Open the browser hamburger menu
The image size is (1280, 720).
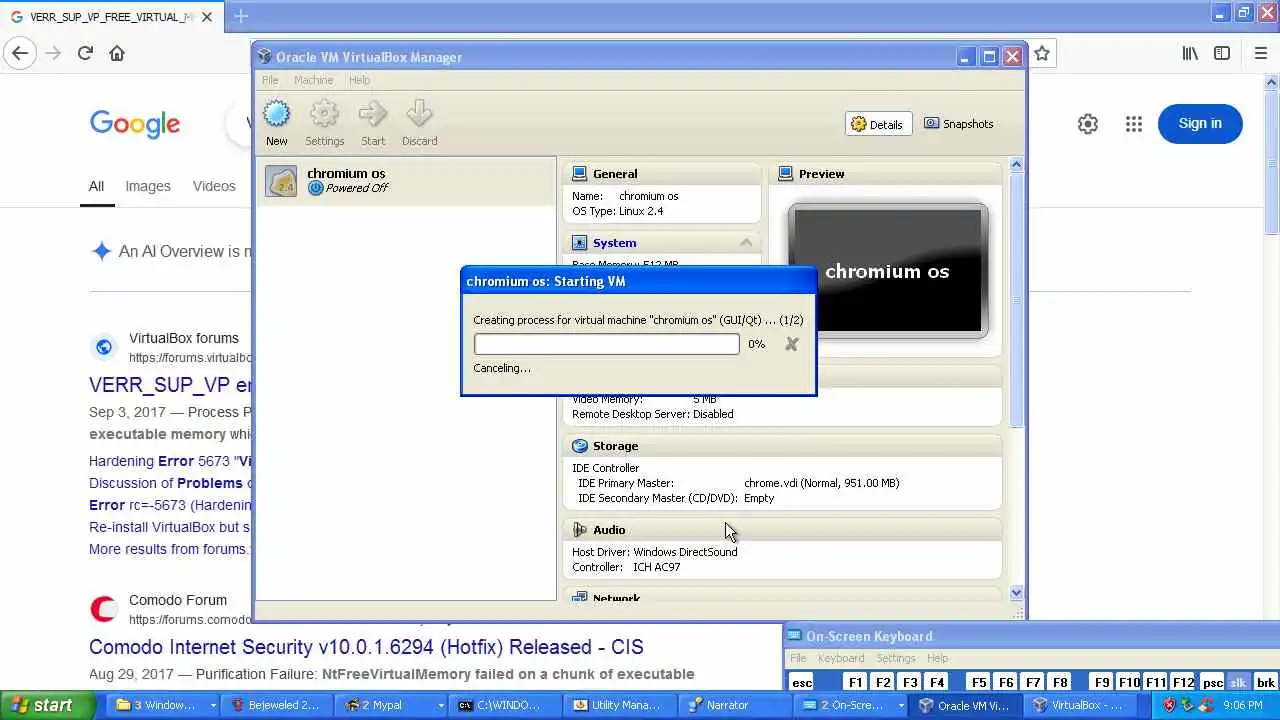(1261, 54)
